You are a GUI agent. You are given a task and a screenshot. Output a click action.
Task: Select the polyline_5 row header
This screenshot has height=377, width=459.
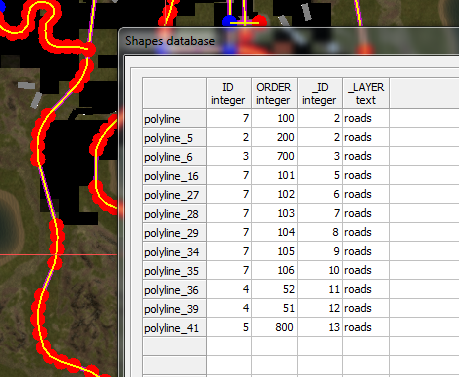[x=174, y=137]
